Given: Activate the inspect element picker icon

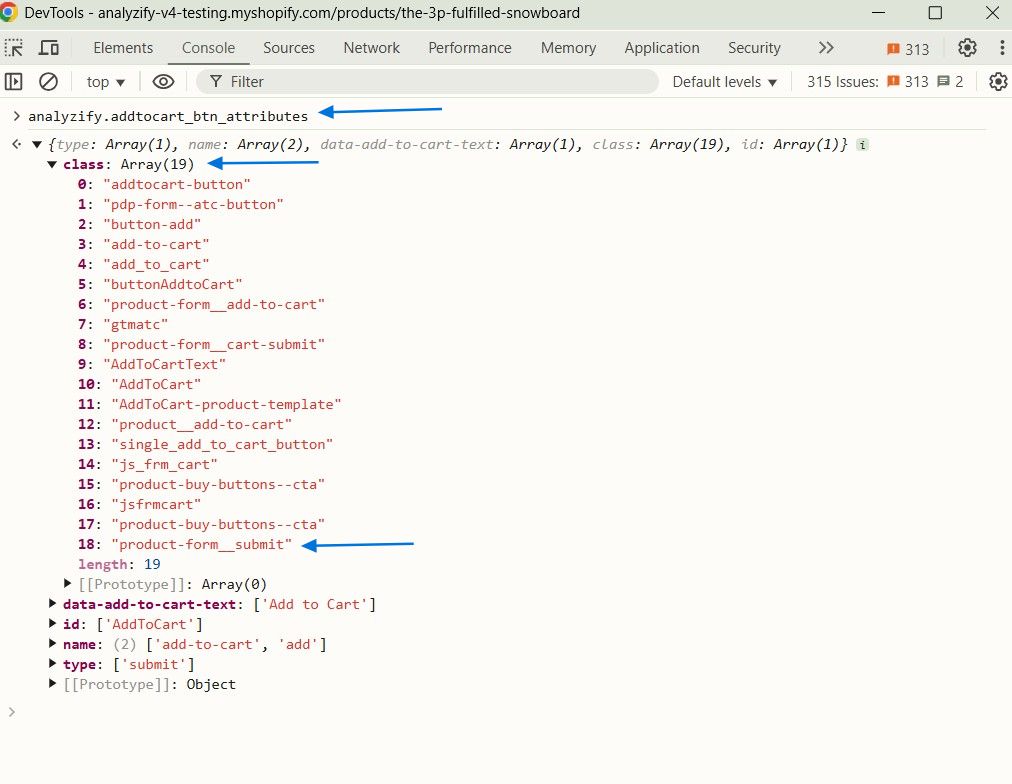Looking at the screenshot, I should pos(14,48).
